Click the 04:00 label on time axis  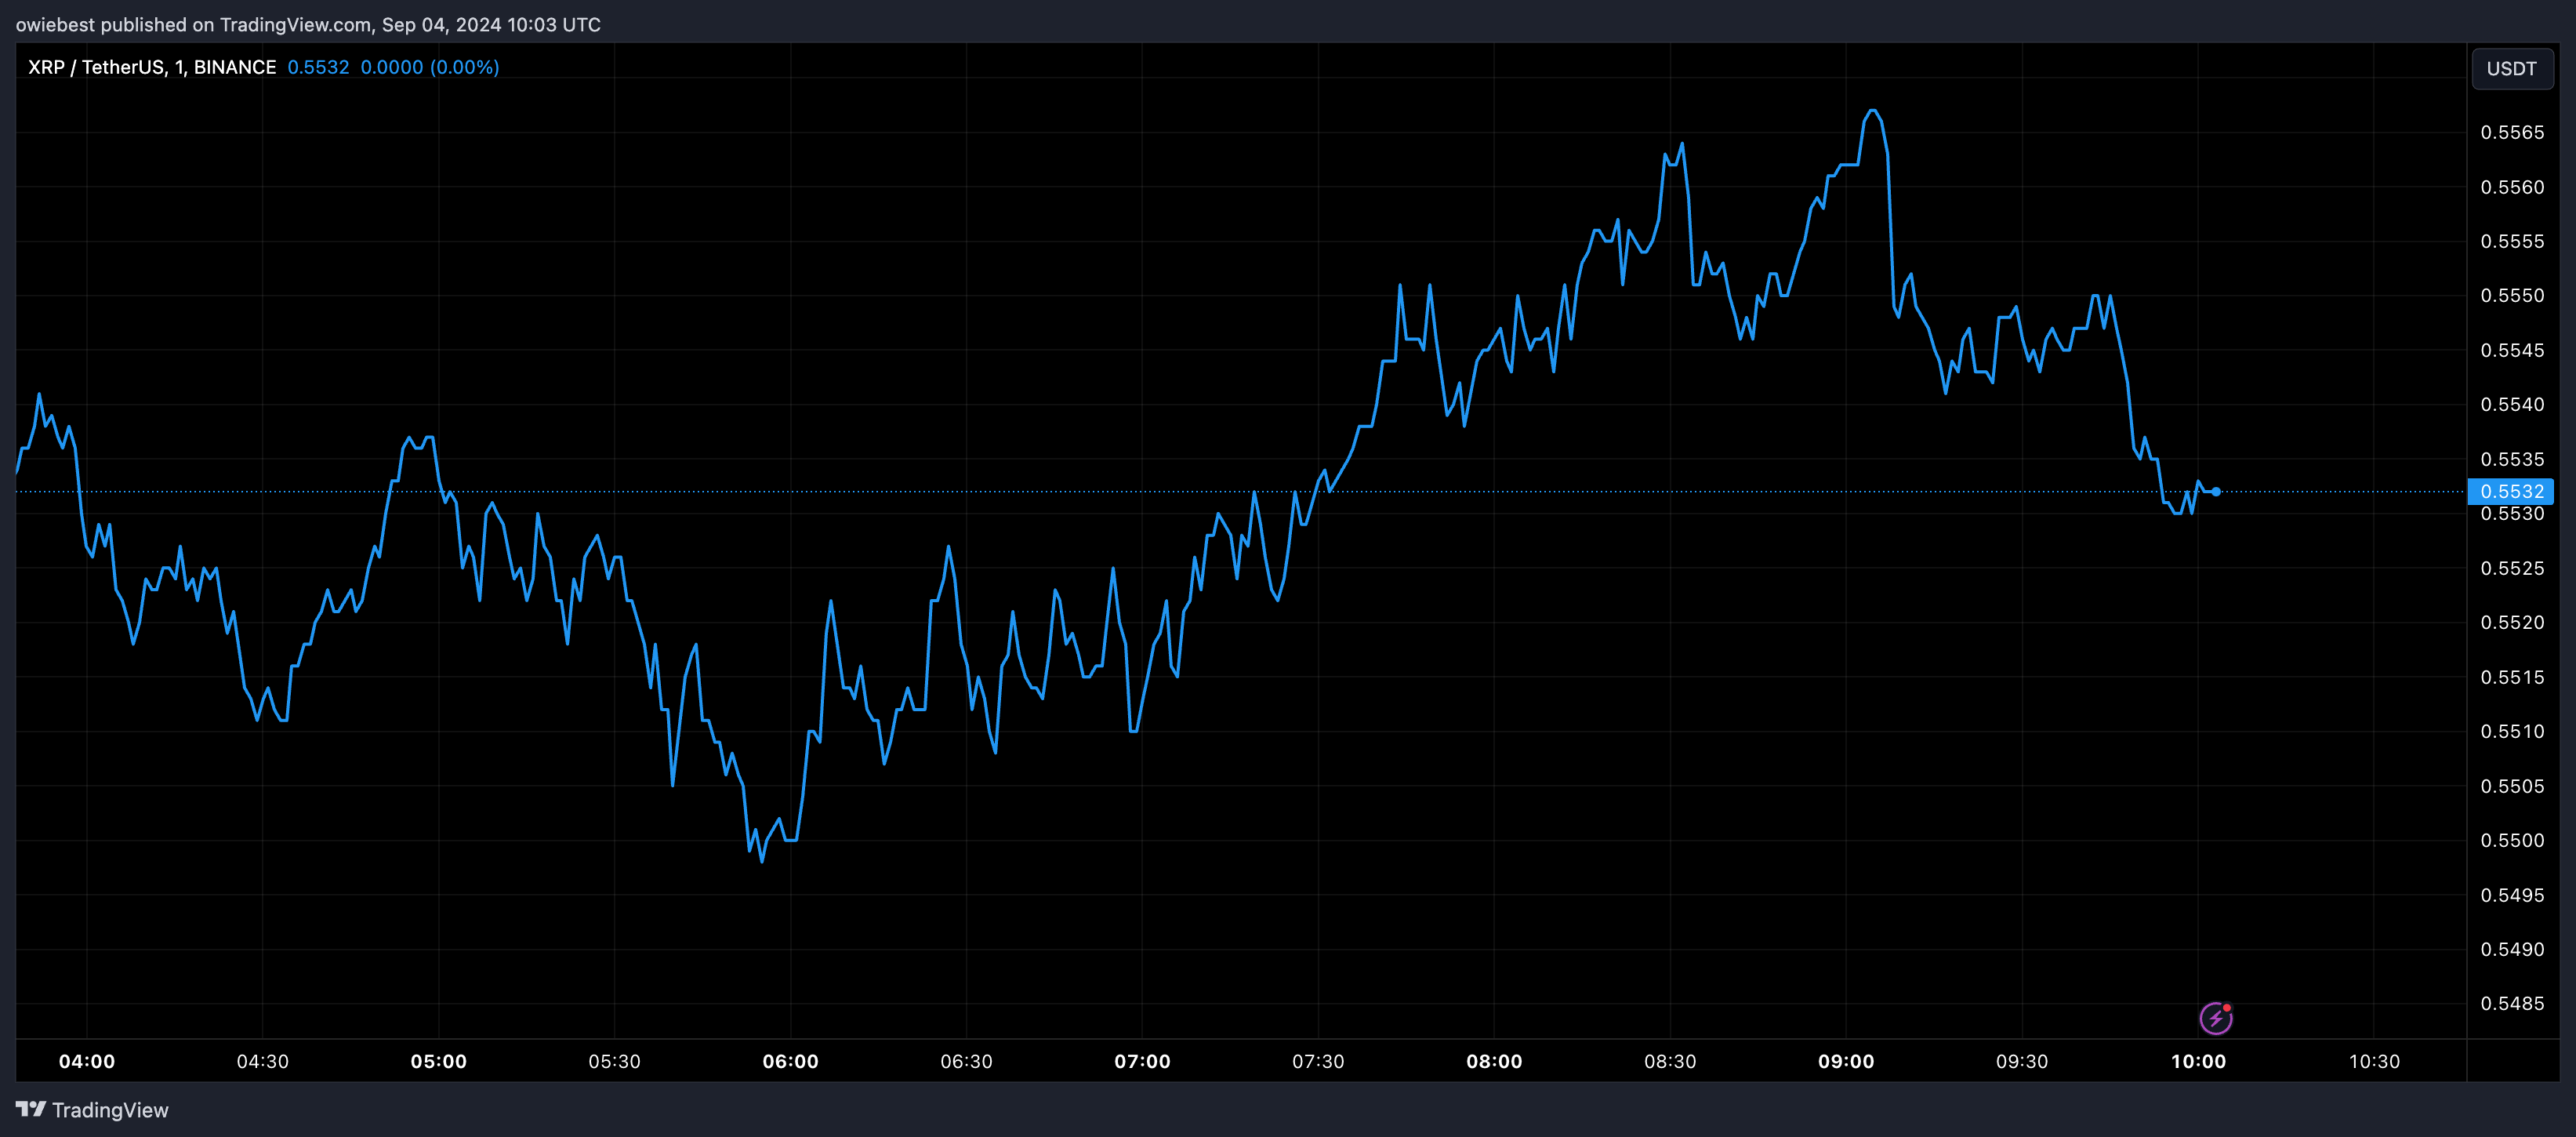point(86,1062)
